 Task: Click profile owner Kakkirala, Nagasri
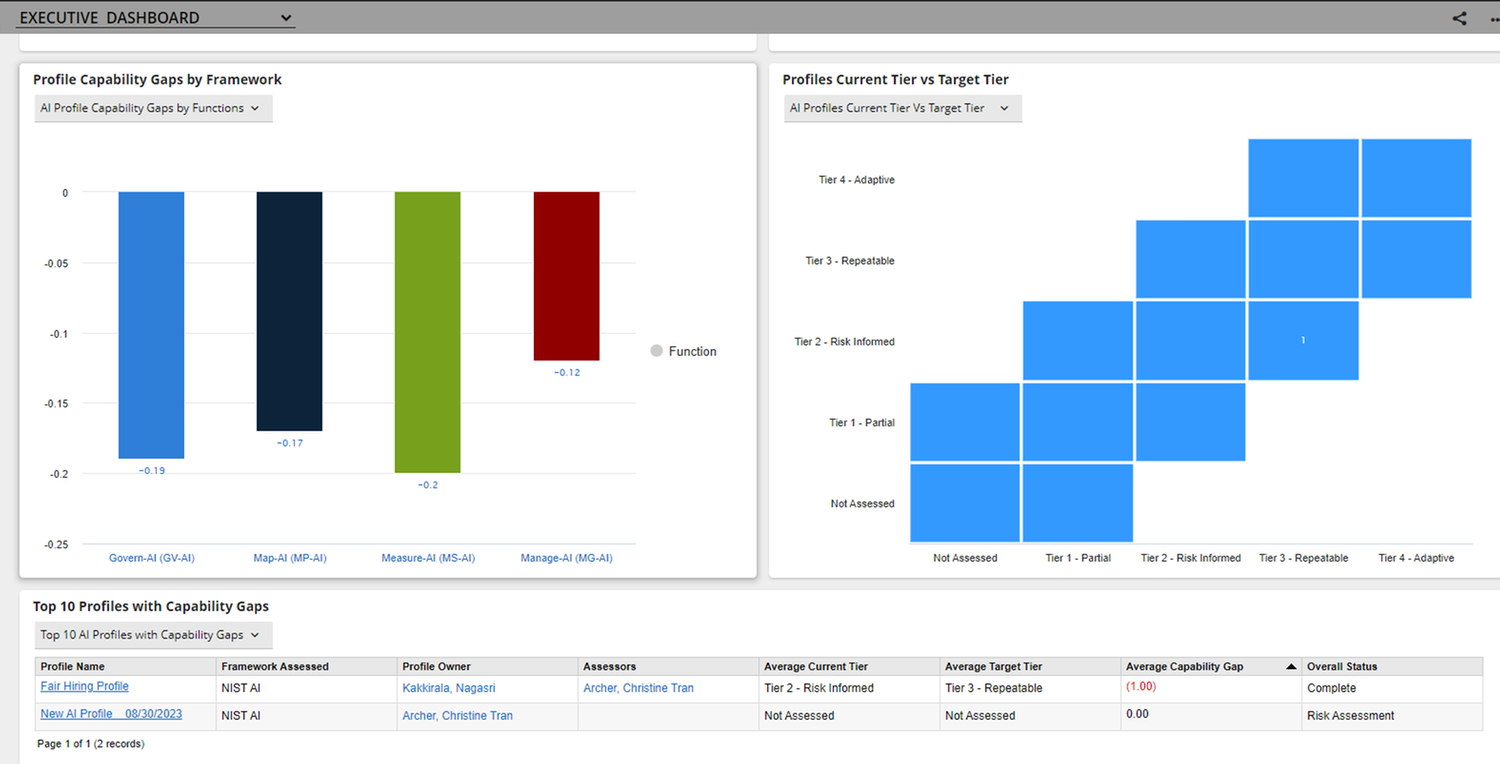point(448,688)
